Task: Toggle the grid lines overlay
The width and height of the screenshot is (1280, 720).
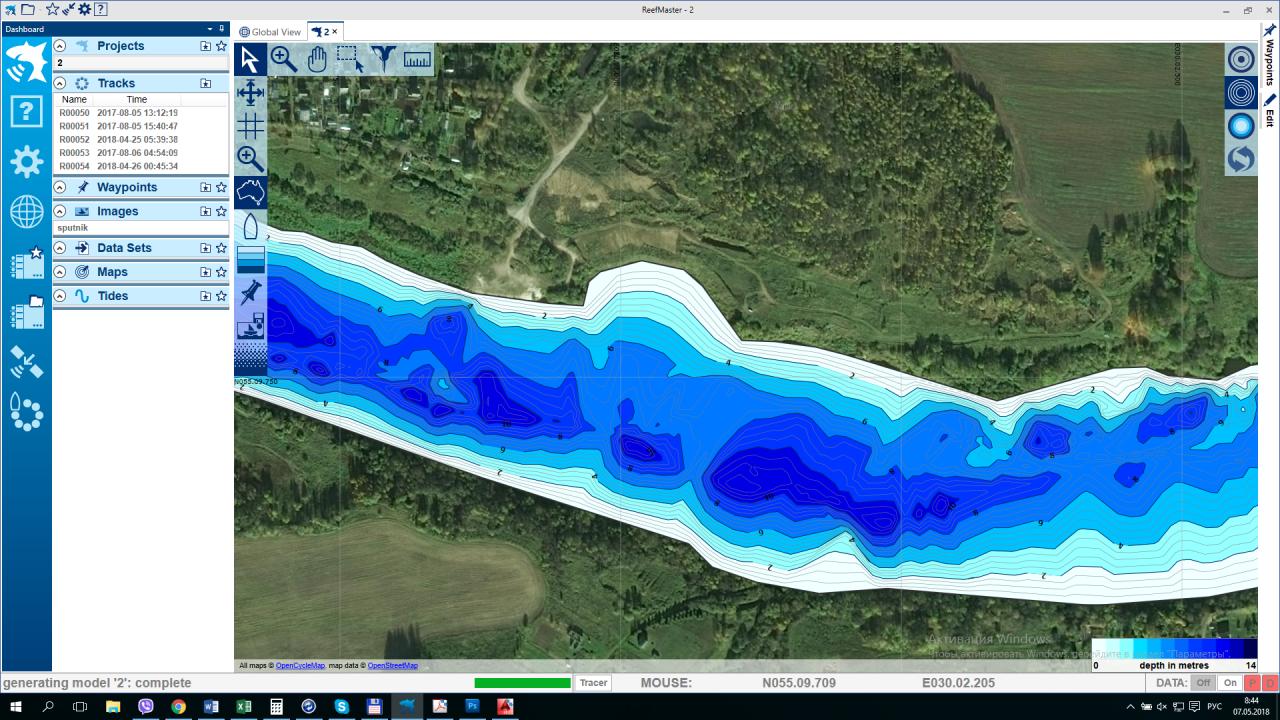Action: pos(250,126)
